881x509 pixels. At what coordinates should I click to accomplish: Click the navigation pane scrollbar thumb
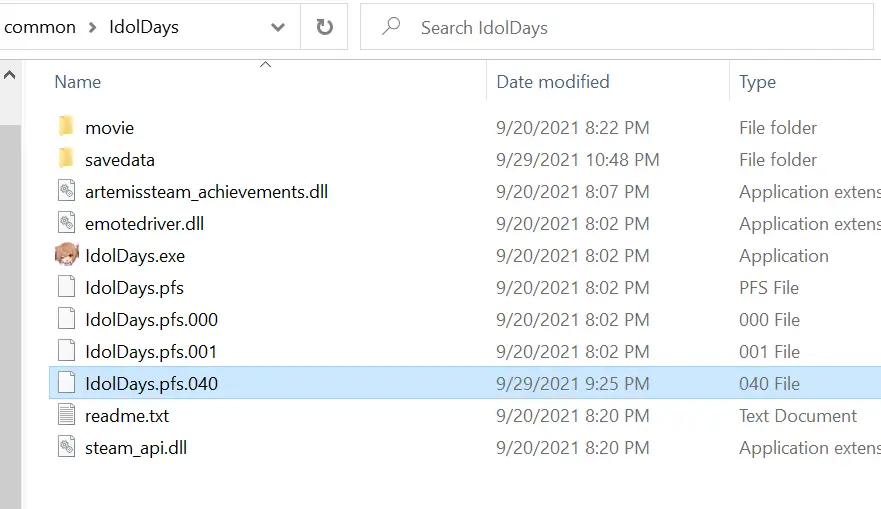[10, 316]
